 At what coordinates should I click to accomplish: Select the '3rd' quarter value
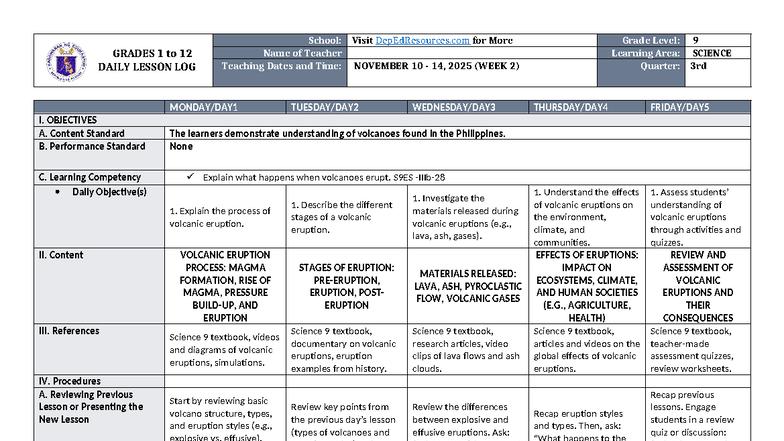tap(698, 66)
